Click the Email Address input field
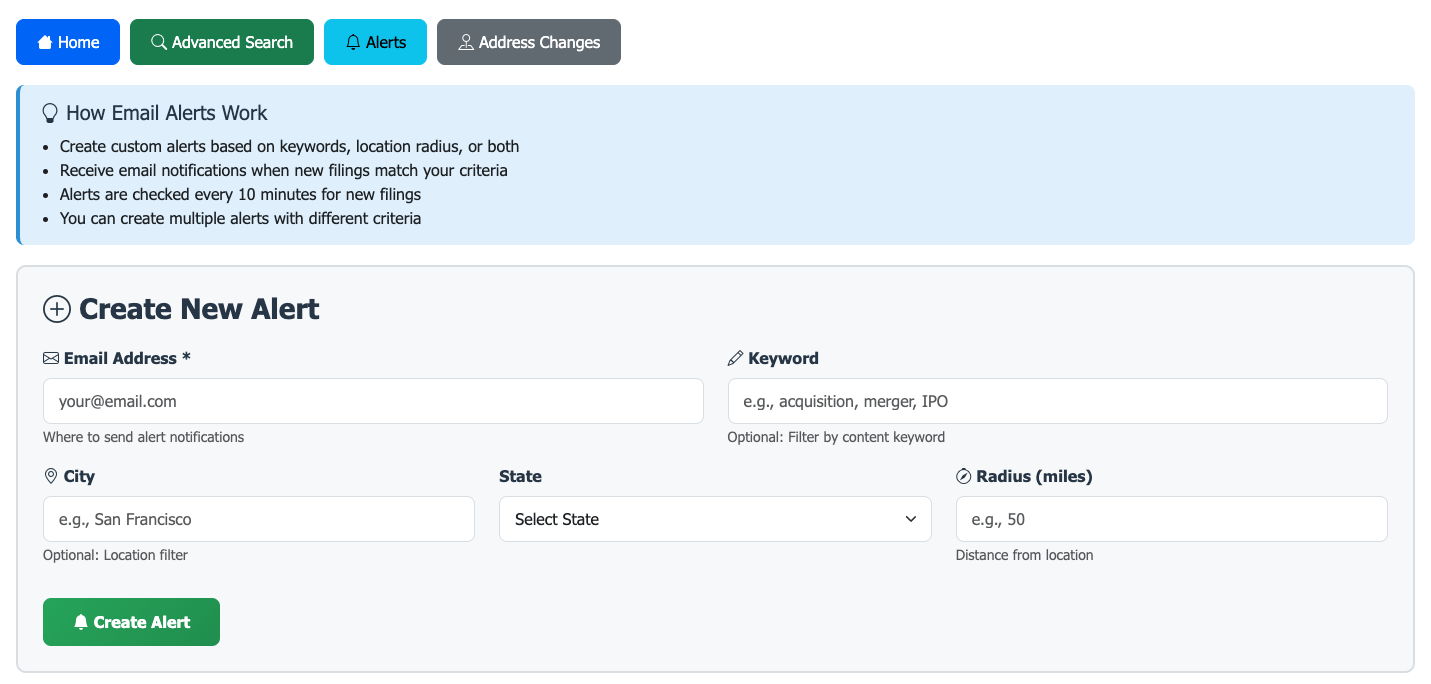Viewport: 1431px width, 684px height. coord(372,401)
